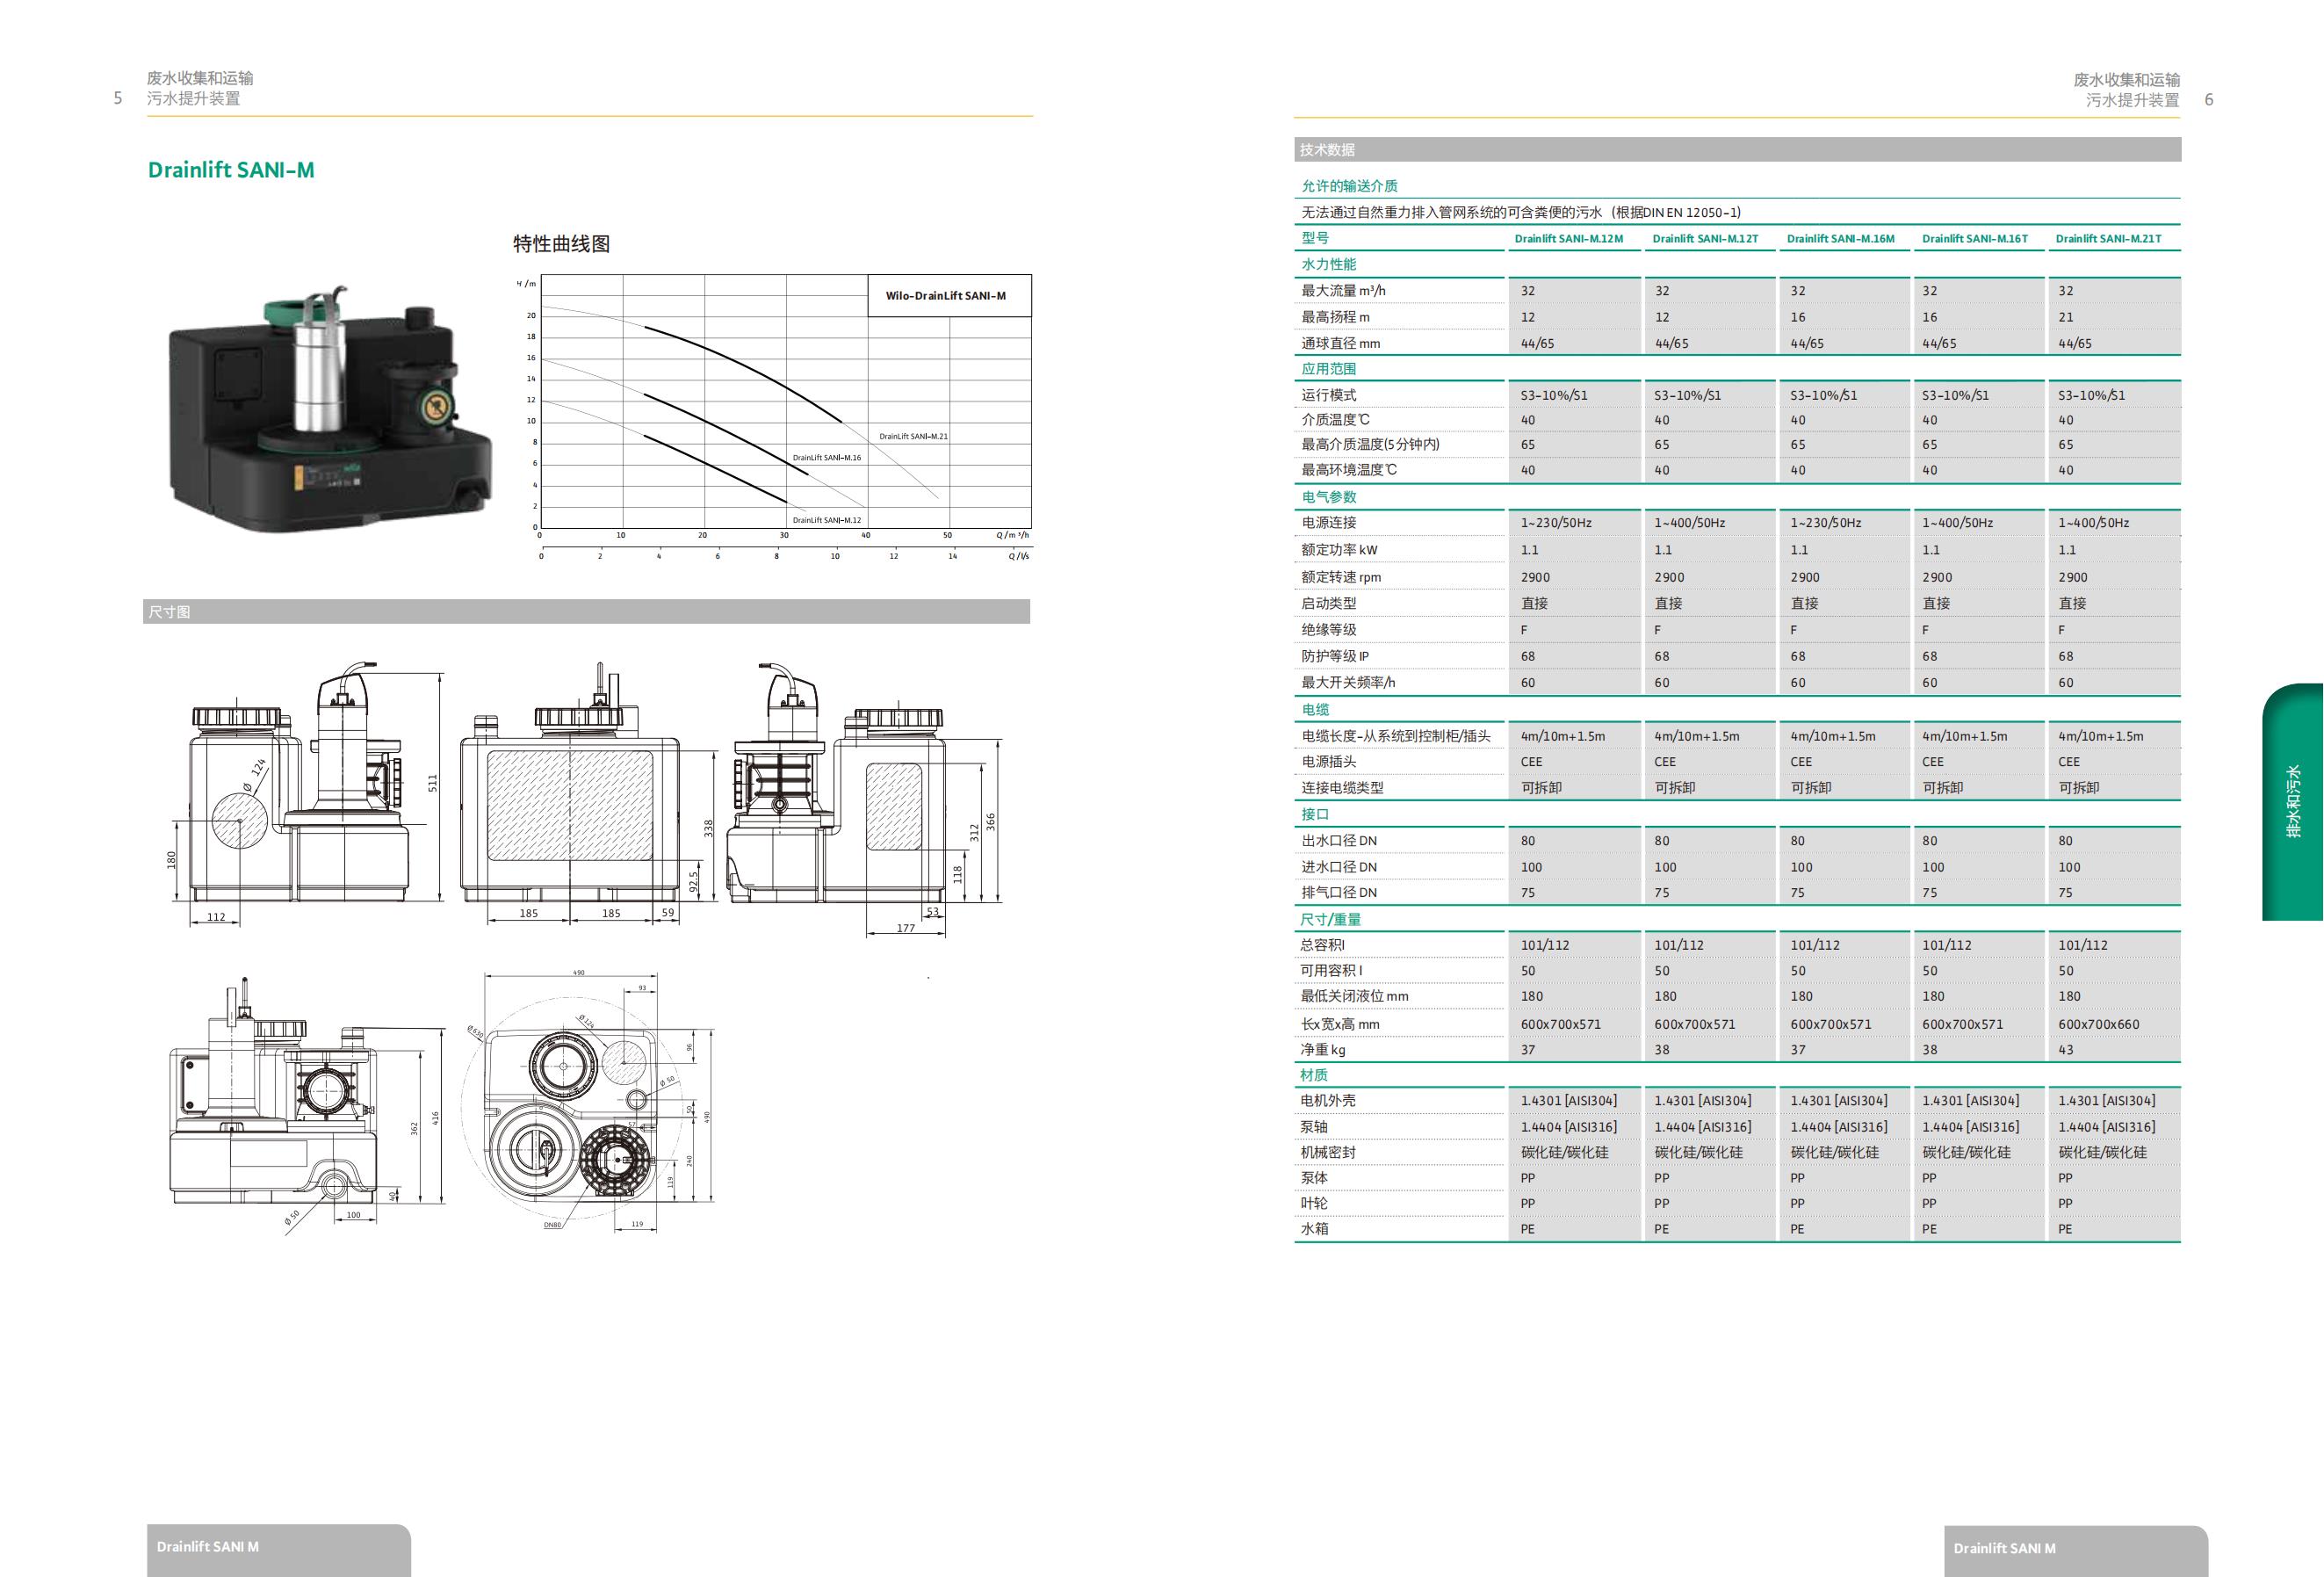Image resolution: width=2324 pixels, height=1577 pixels.
Task: Click the '可用容积 l' row label
Action: coord(1330,971)
